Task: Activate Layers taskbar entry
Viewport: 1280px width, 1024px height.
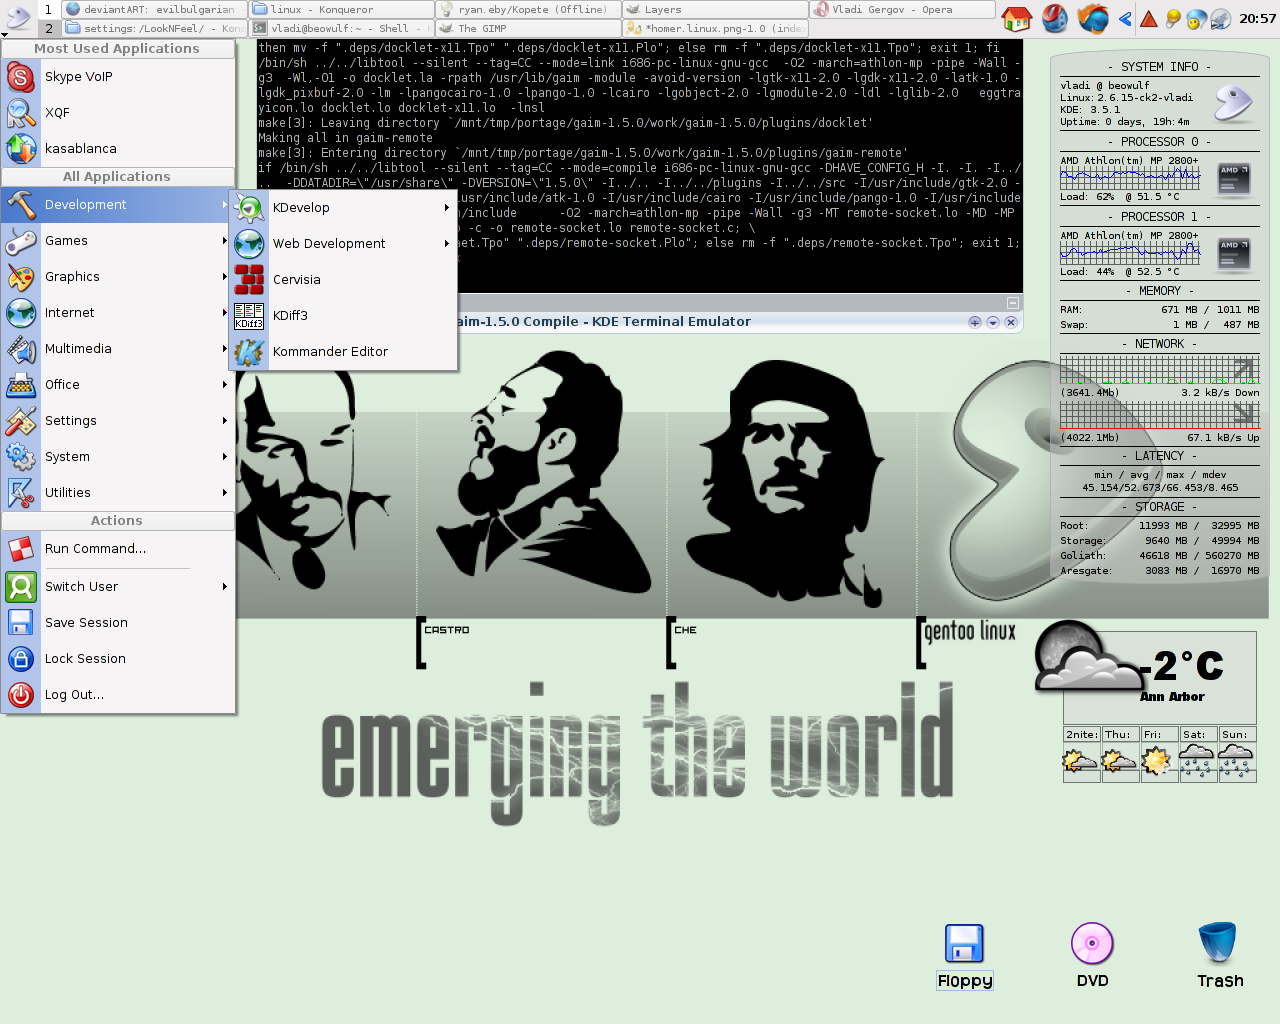Action: 715,9
